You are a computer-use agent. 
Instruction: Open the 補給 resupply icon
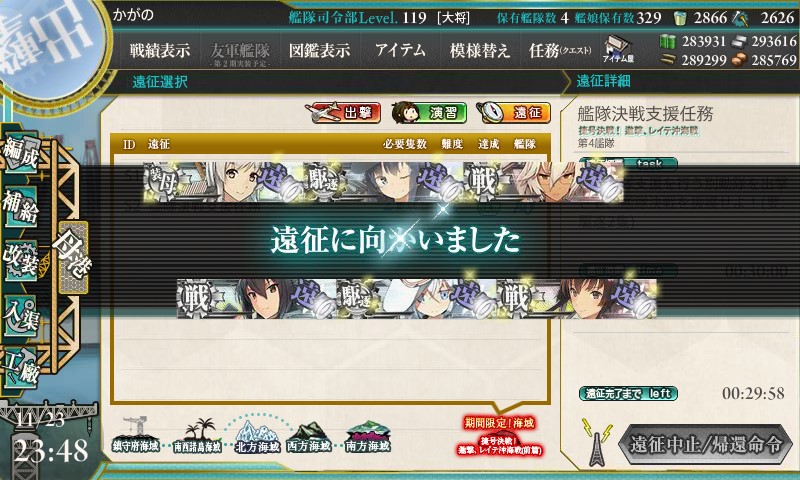(21, 206)
